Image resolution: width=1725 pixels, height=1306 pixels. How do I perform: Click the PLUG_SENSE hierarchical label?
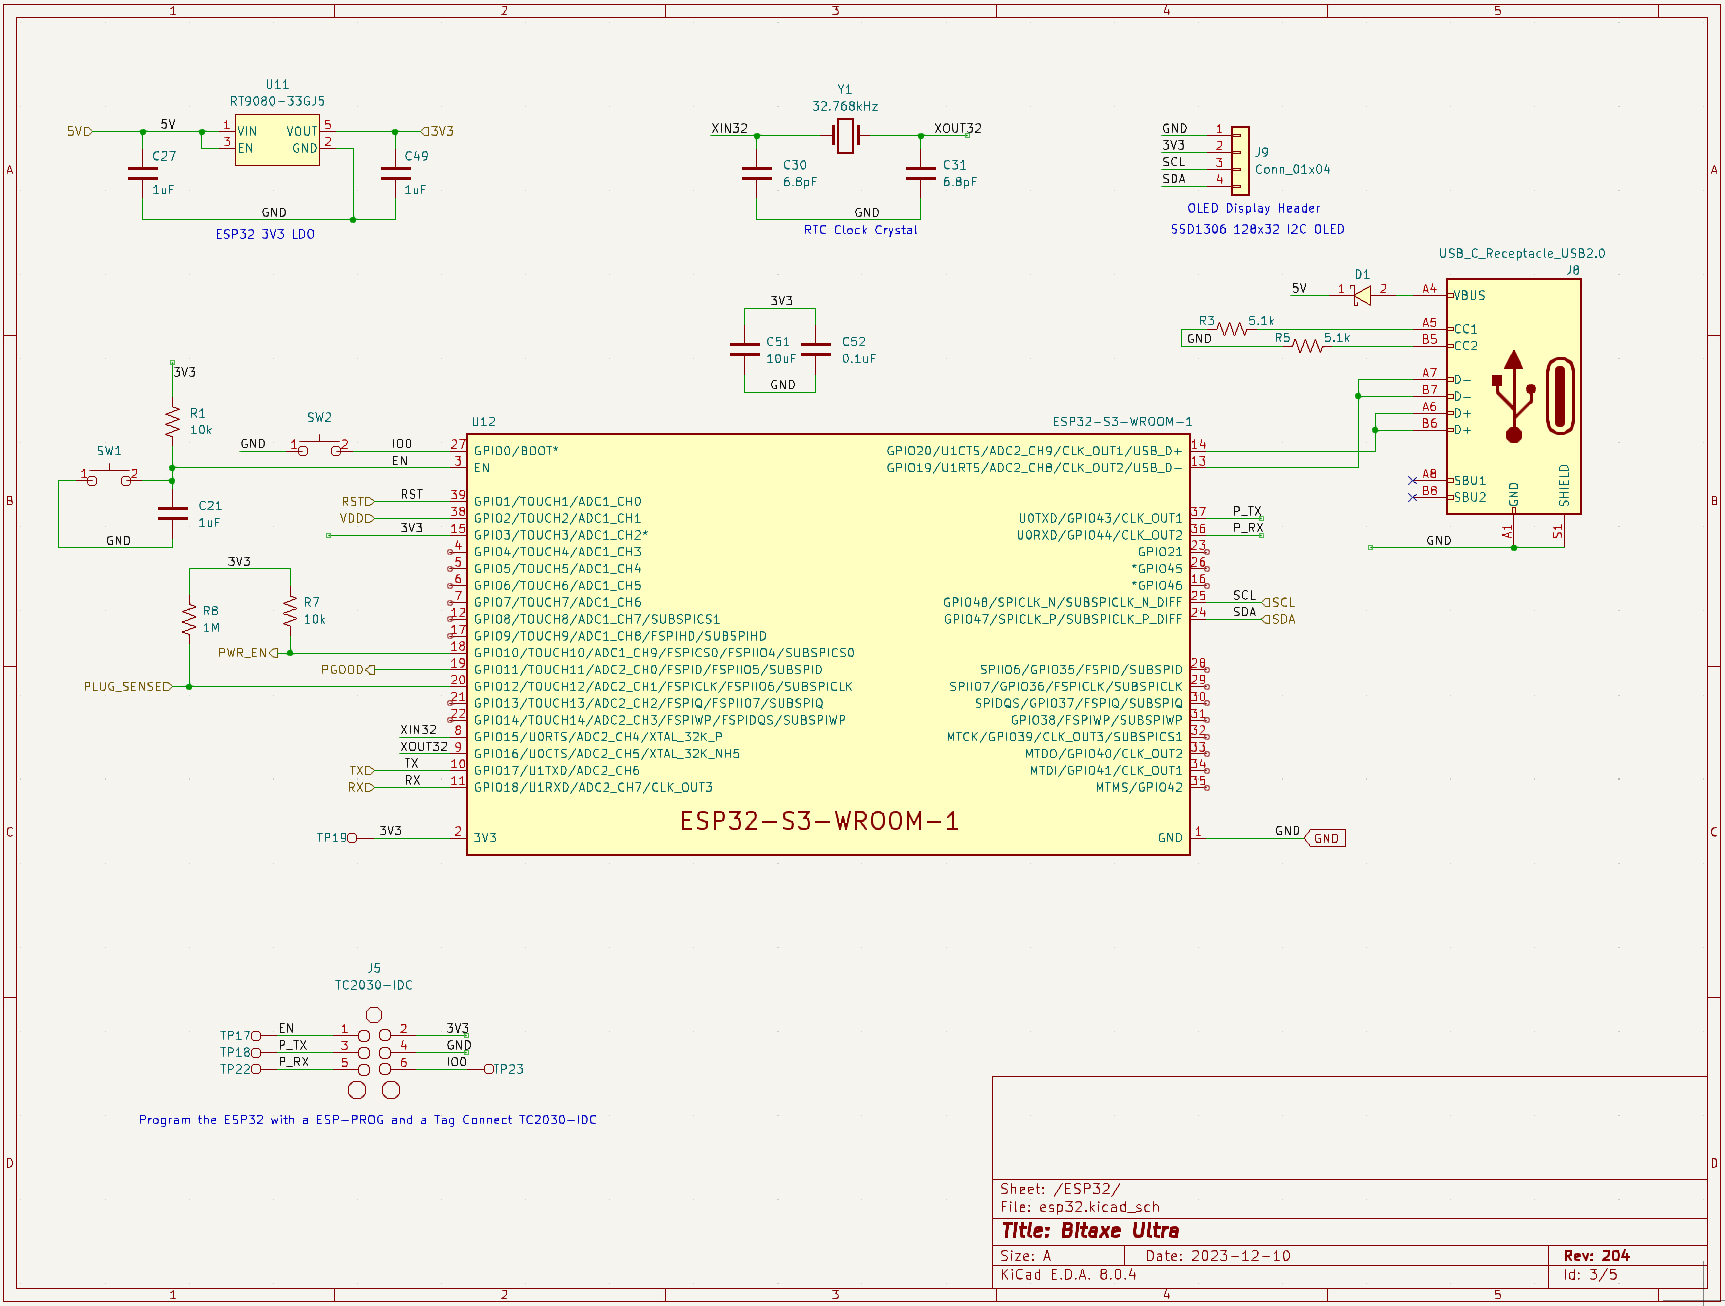128,687
